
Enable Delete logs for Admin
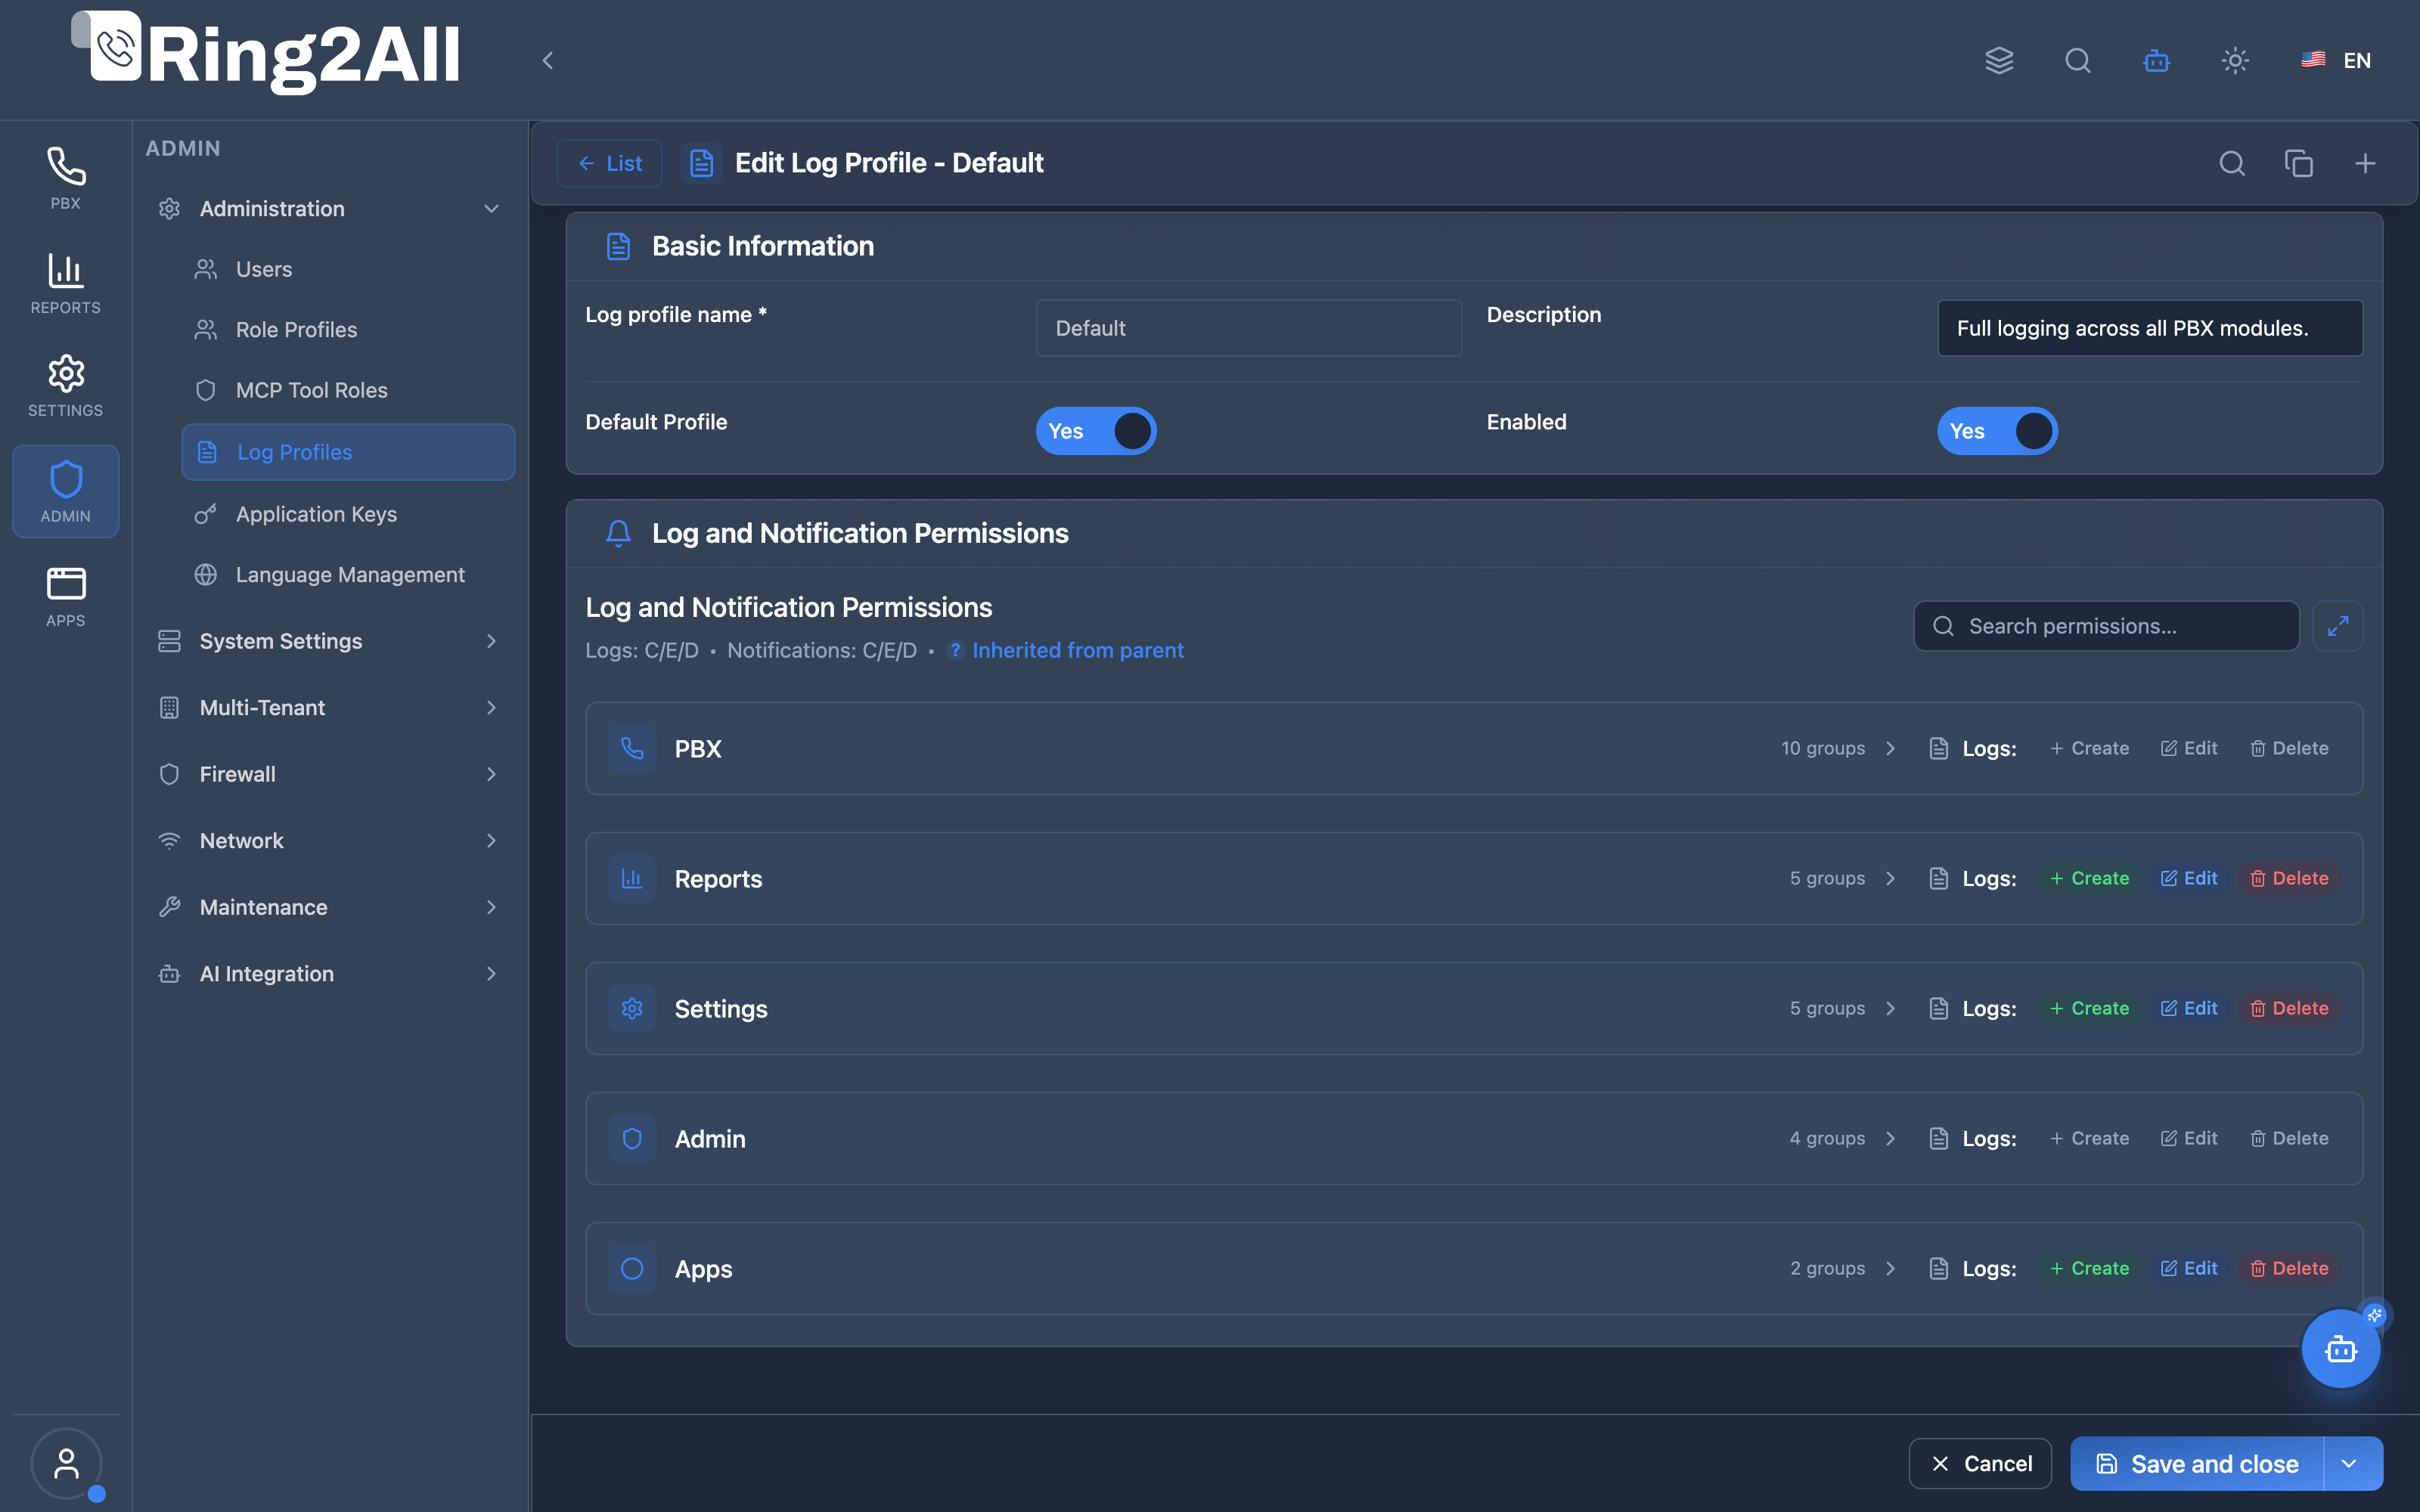(2289, 1138)
